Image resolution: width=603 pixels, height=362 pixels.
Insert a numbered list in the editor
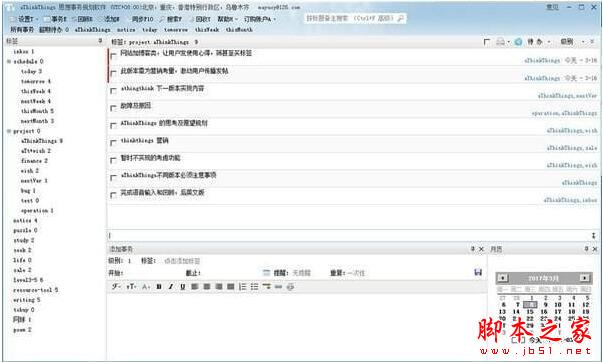coord(243,287)
